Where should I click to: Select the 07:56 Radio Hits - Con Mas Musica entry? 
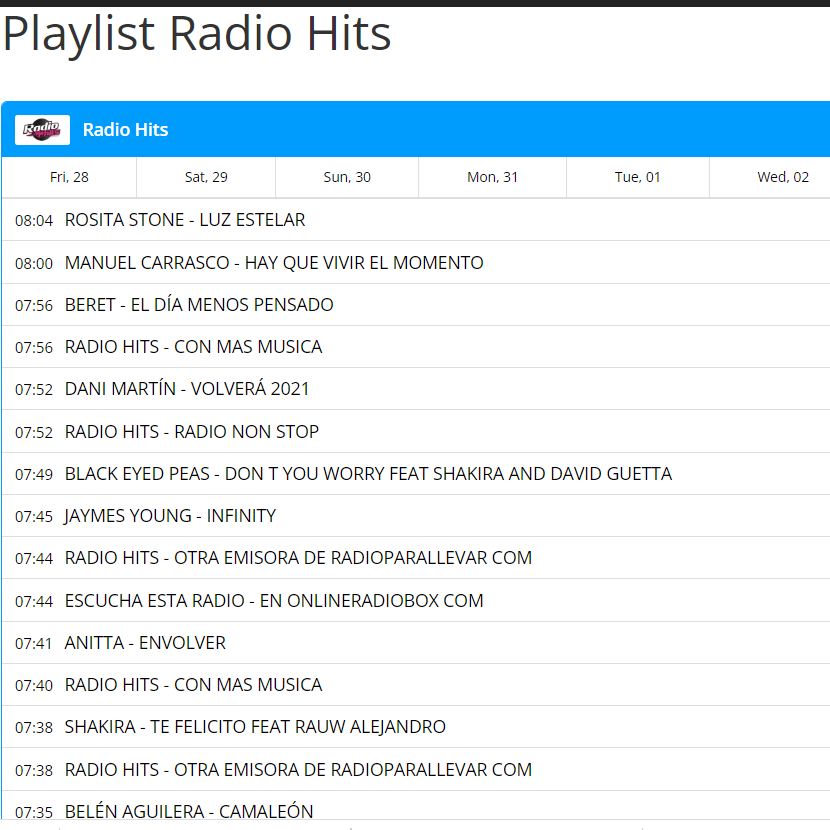[193, 347]
